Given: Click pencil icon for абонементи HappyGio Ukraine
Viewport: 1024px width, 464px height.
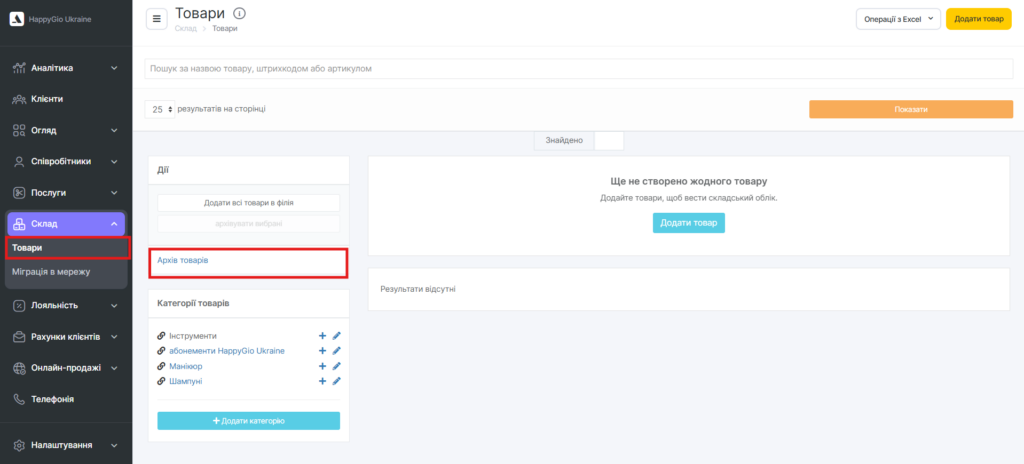Looking at the screenshot, I should click(x=337, y=351).
